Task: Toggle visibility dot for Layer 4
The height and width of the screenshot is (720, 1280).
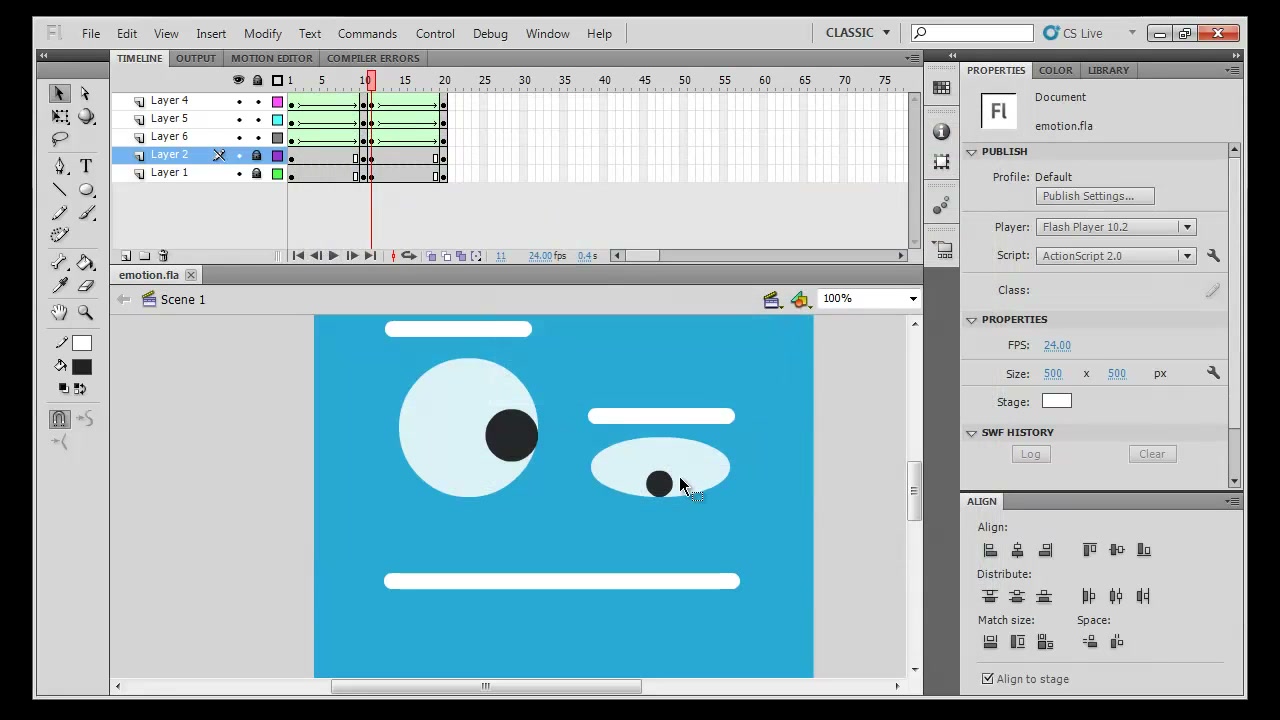Action: coord(238,101)
